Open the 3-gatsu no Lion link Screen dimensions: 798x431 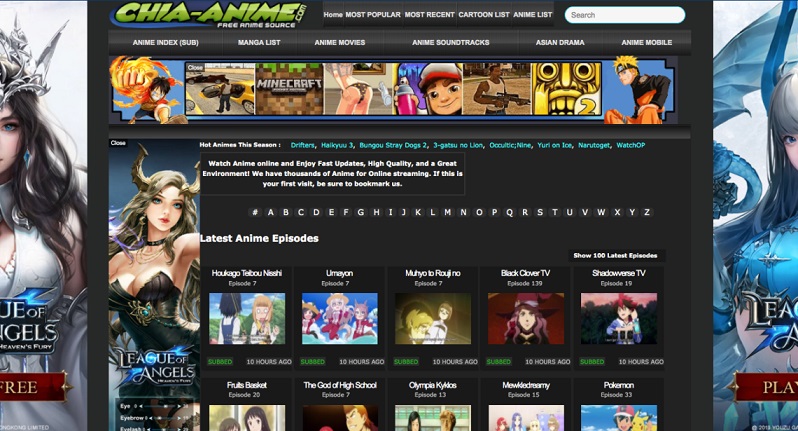point(458,145)
